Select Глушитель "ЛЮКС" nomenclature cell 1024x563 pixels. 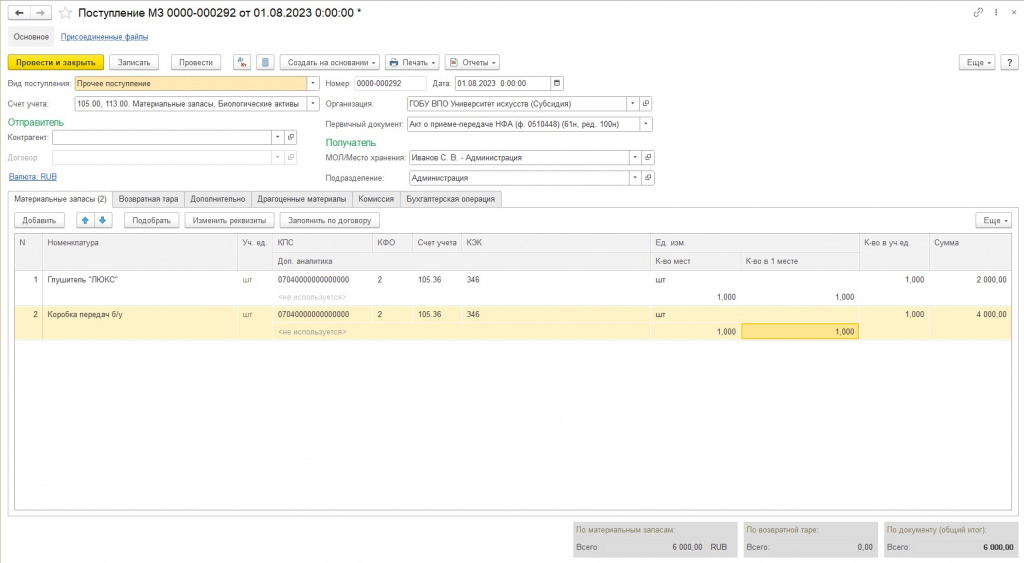[x=140, y=280]
